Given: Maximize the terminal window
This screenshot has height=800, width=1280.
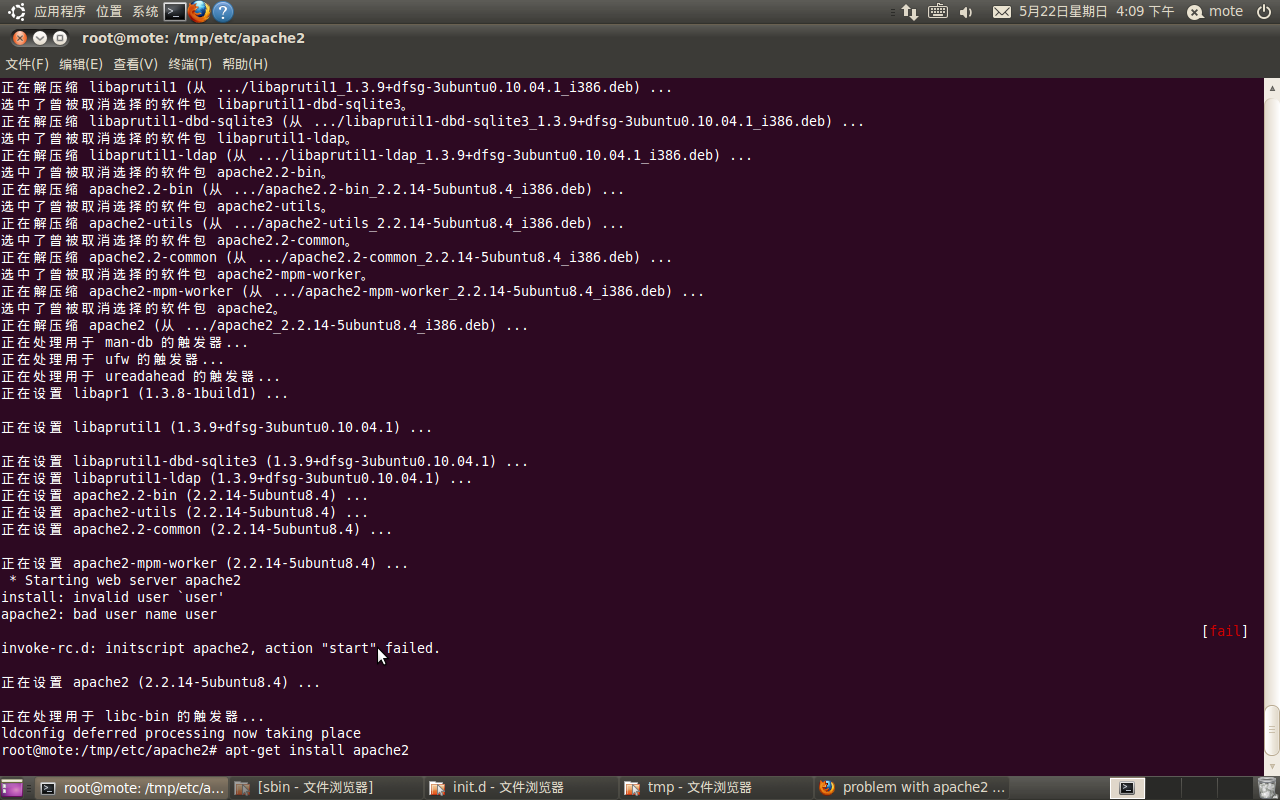Looking at the screenshot, I should pos(60,38).
